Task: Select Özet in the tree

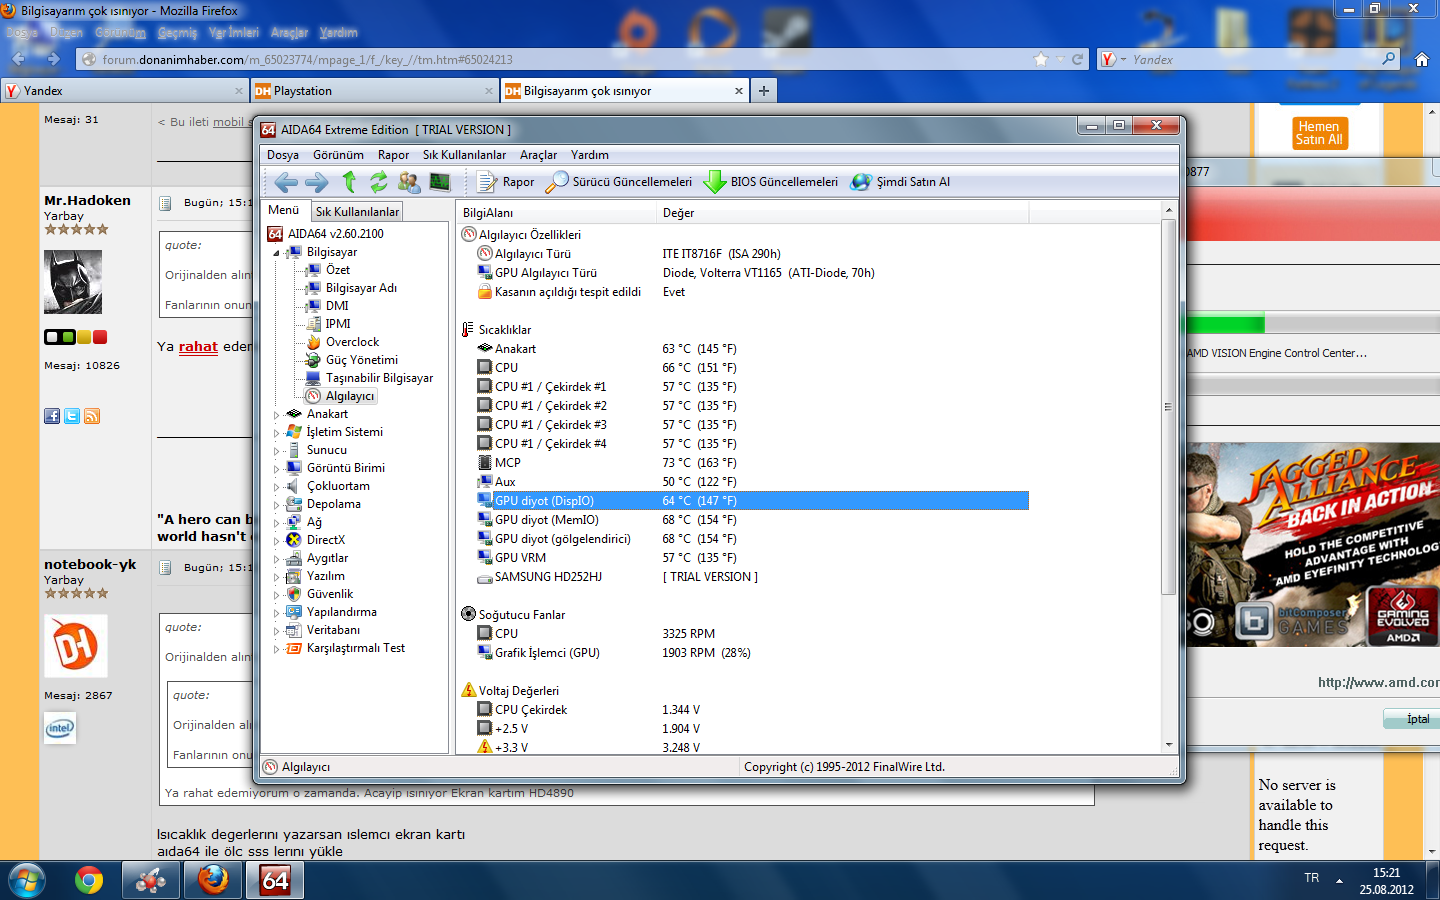Action: [x=338, y=270]
